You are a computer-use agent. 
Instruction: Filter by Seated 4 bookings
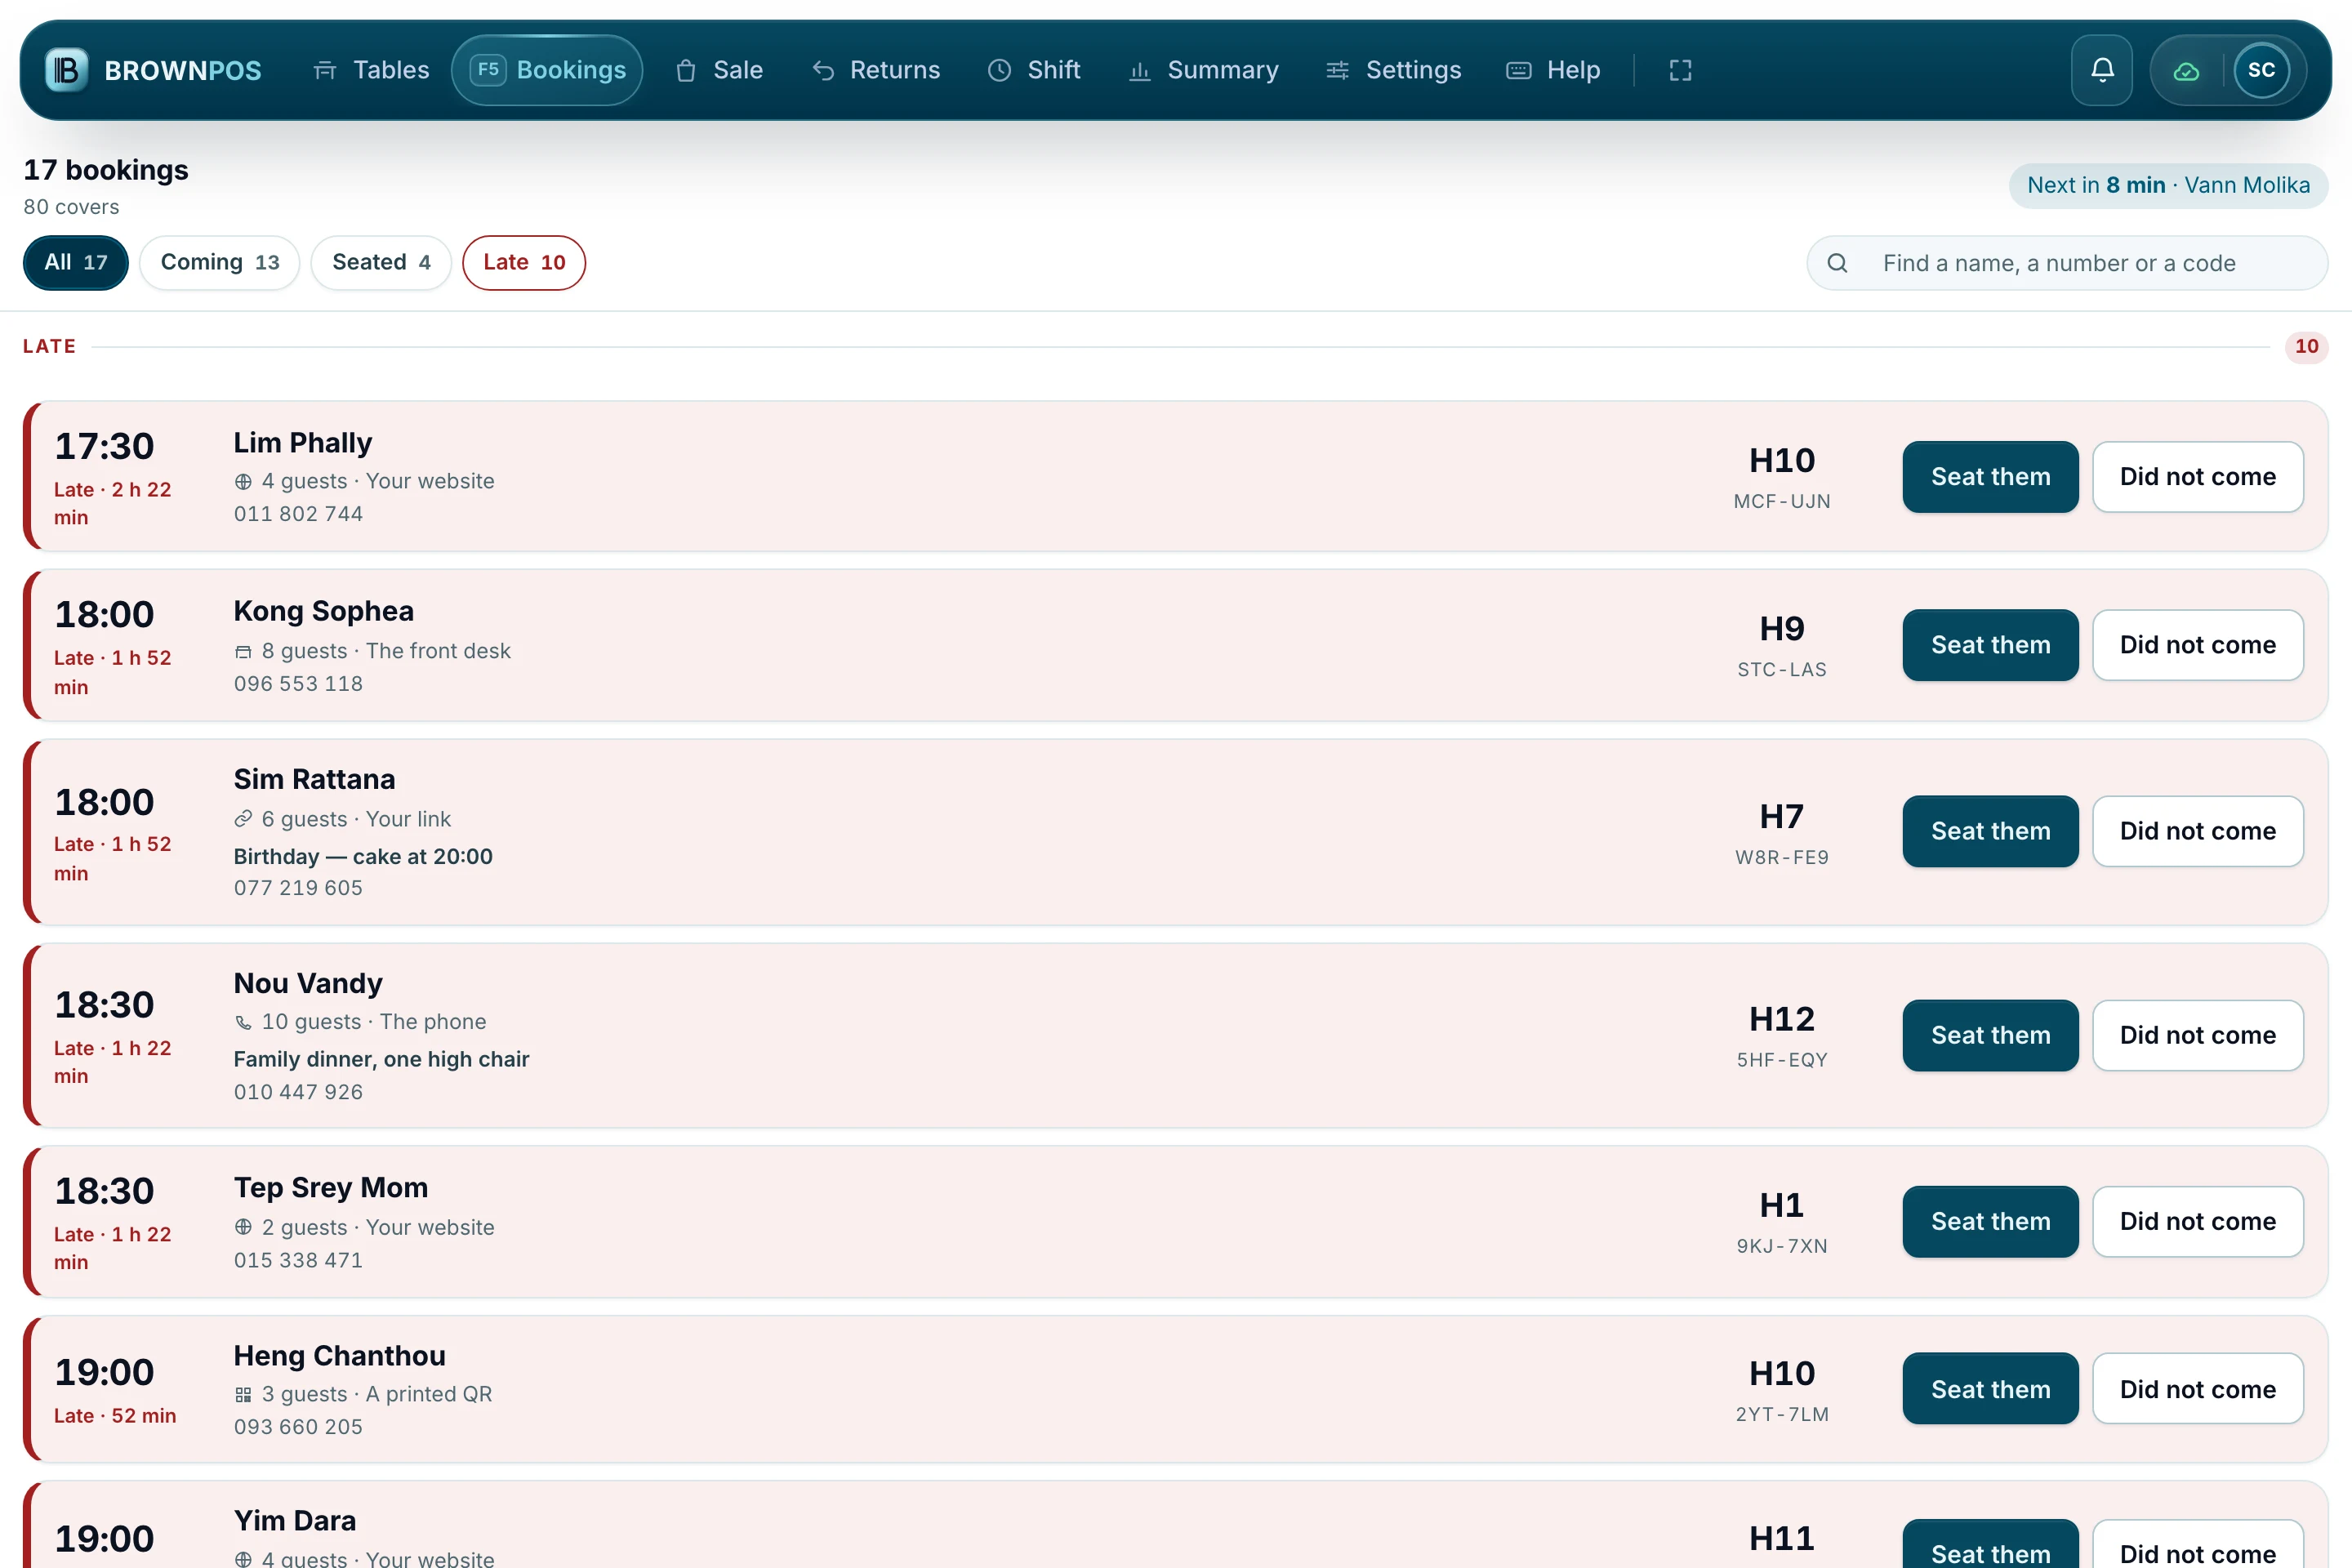click(x=381, y=263)
